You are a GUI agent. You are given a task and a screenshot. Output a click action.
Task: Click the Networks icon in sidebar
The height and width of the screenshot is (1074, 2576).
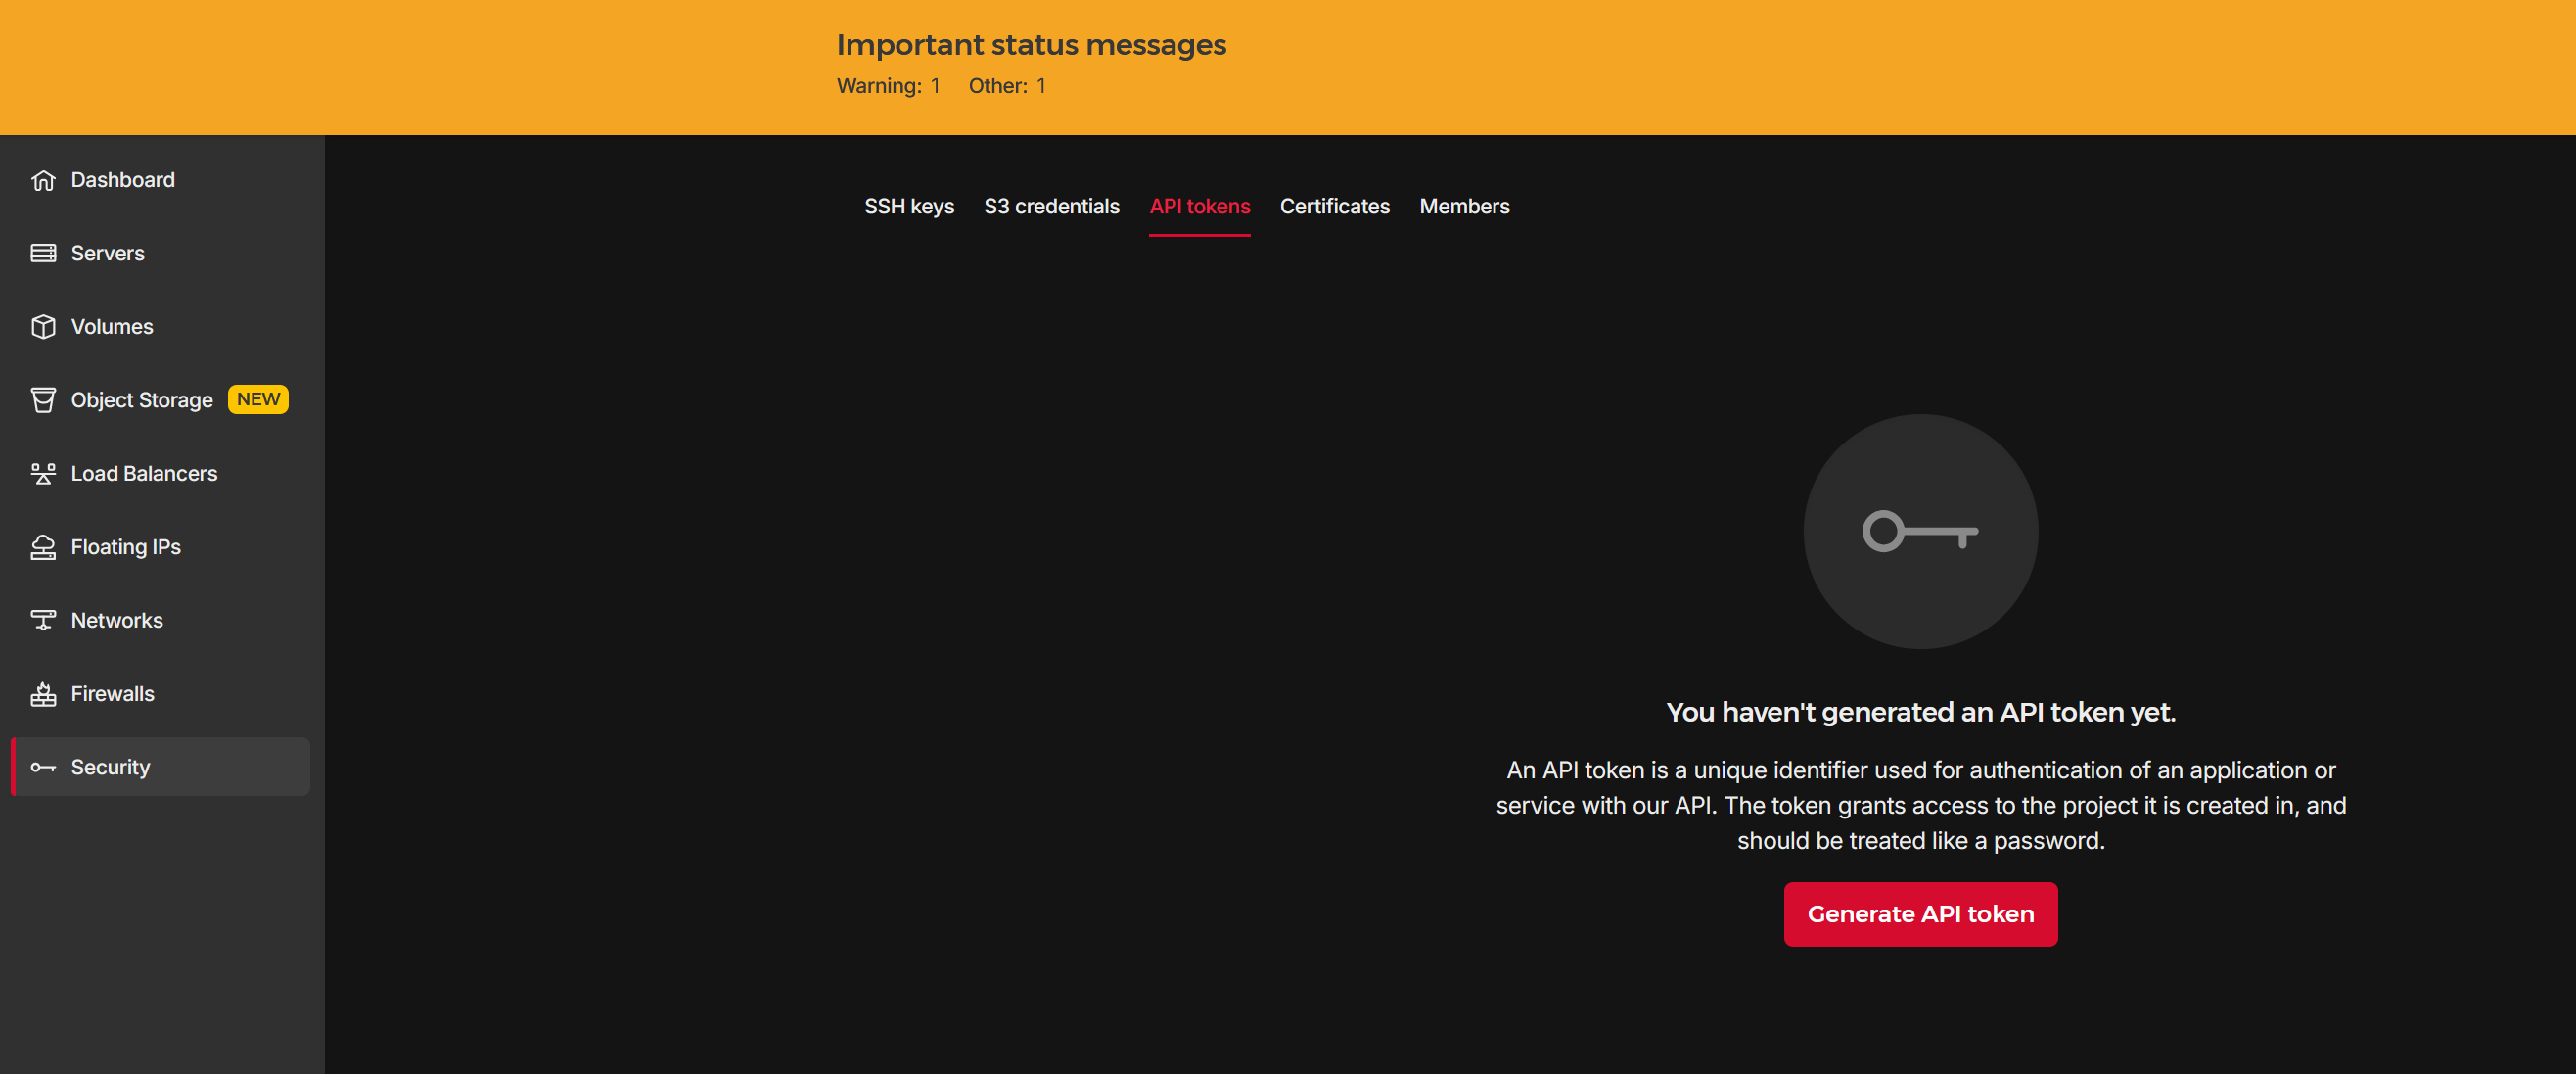tap(43, 620)
